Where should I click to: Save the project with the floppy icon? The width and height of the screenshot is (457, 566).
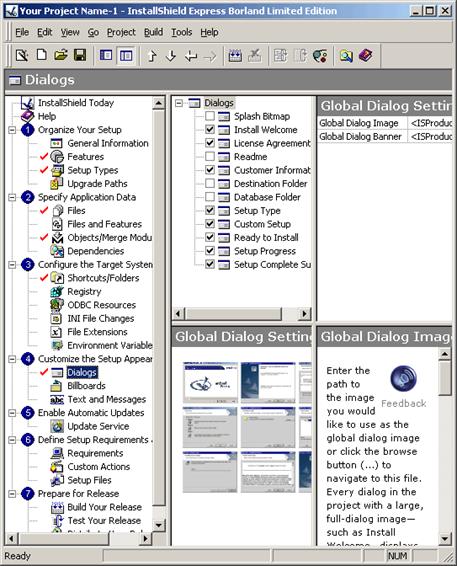pos(80,56)
